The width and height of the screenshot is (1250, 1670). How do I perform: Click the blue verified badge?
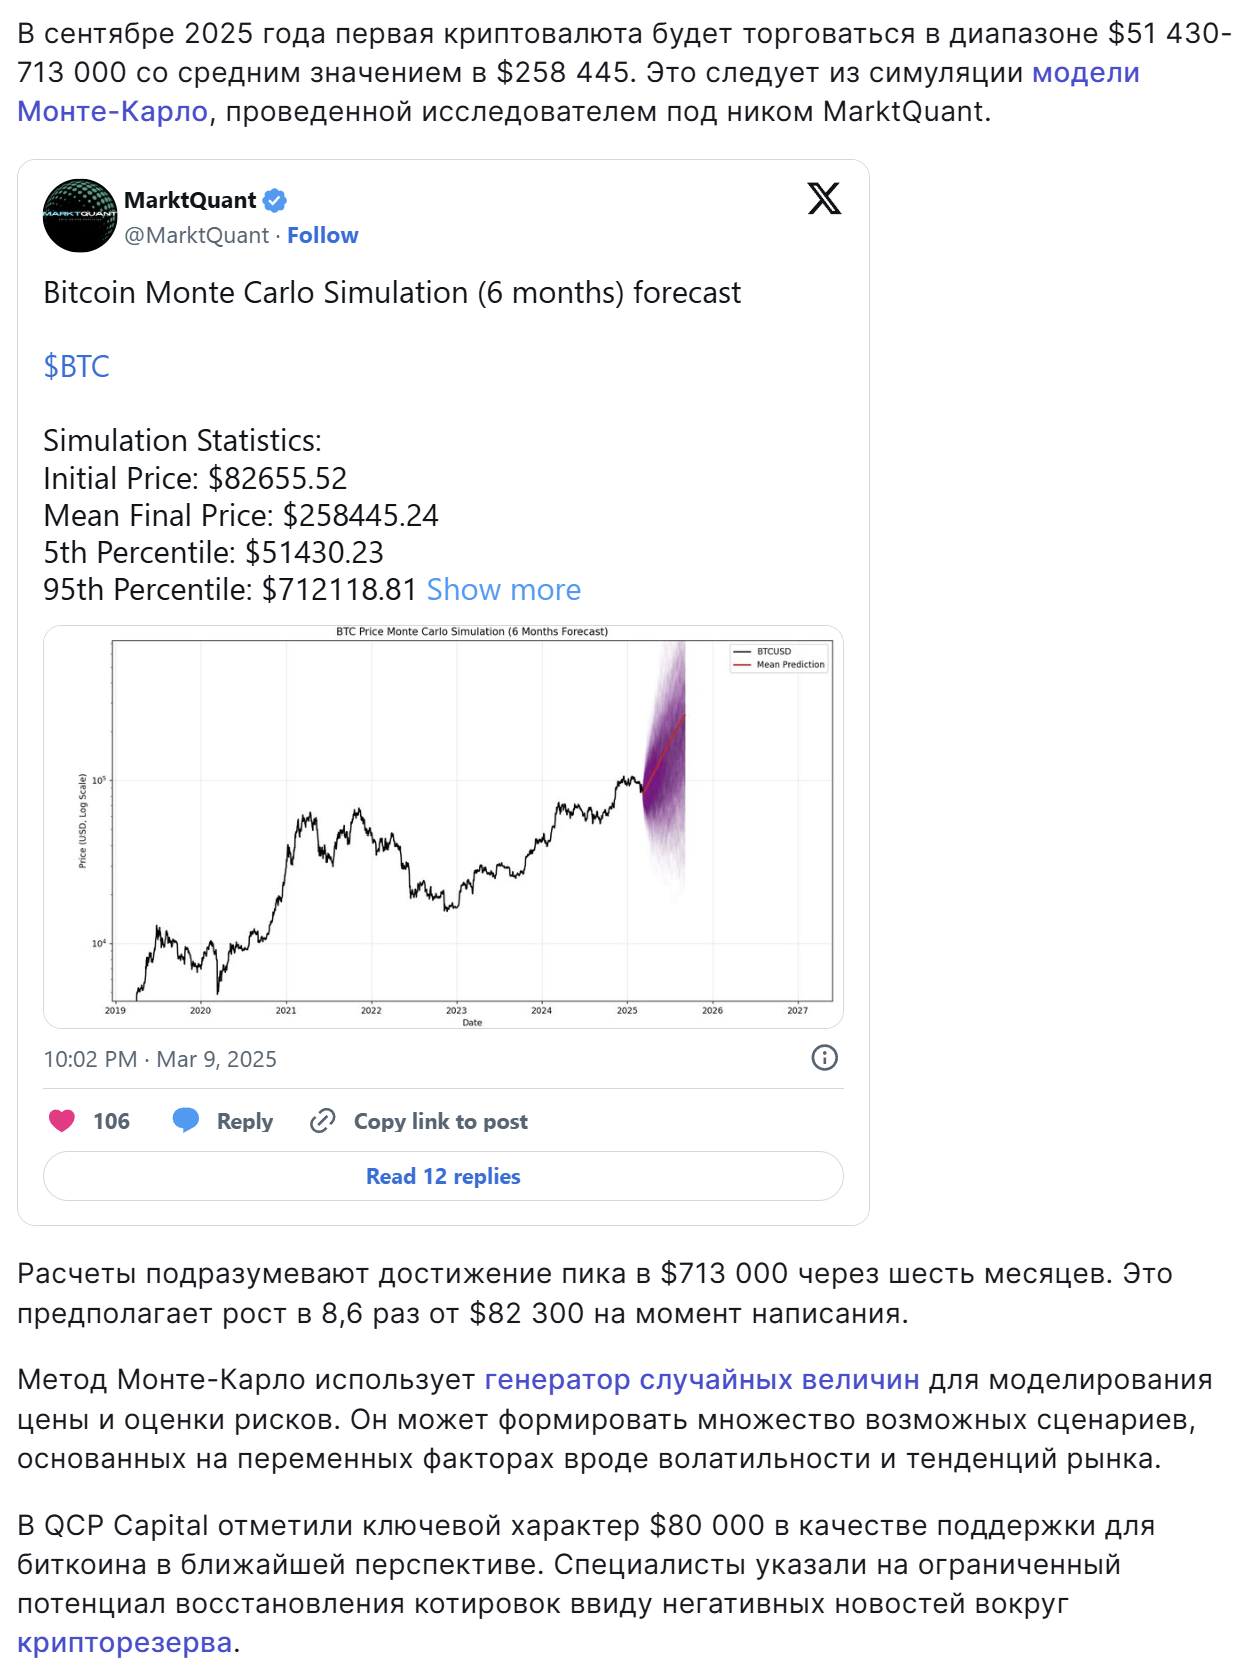275,200
